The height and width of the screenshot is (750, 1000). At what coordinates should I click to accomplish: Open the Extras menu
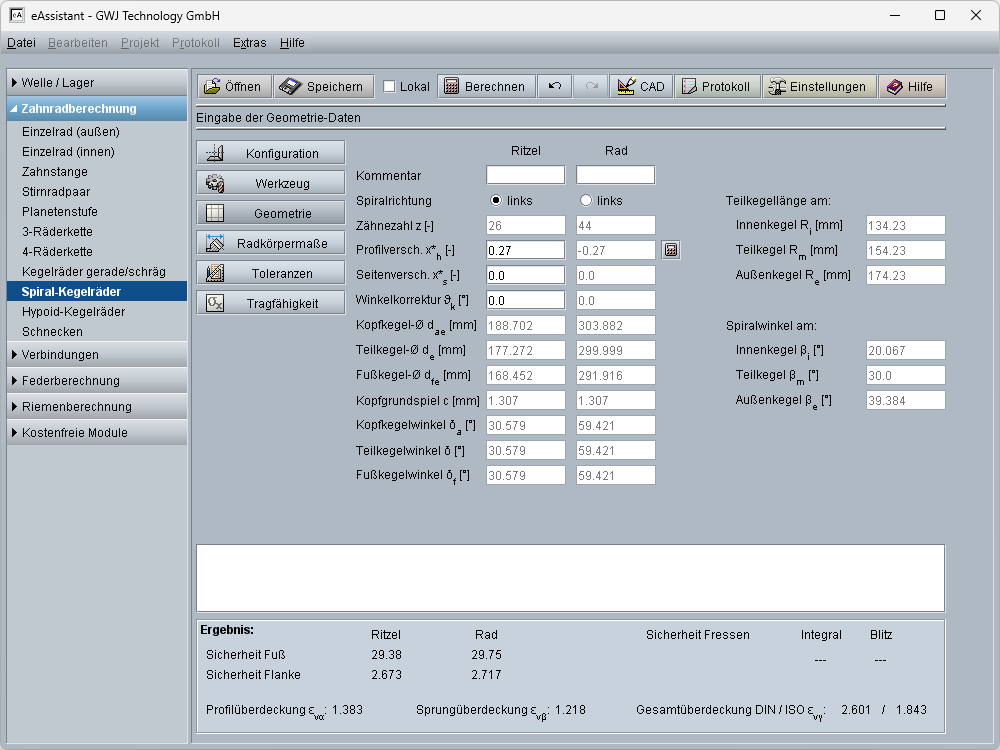tap(249, 43)
